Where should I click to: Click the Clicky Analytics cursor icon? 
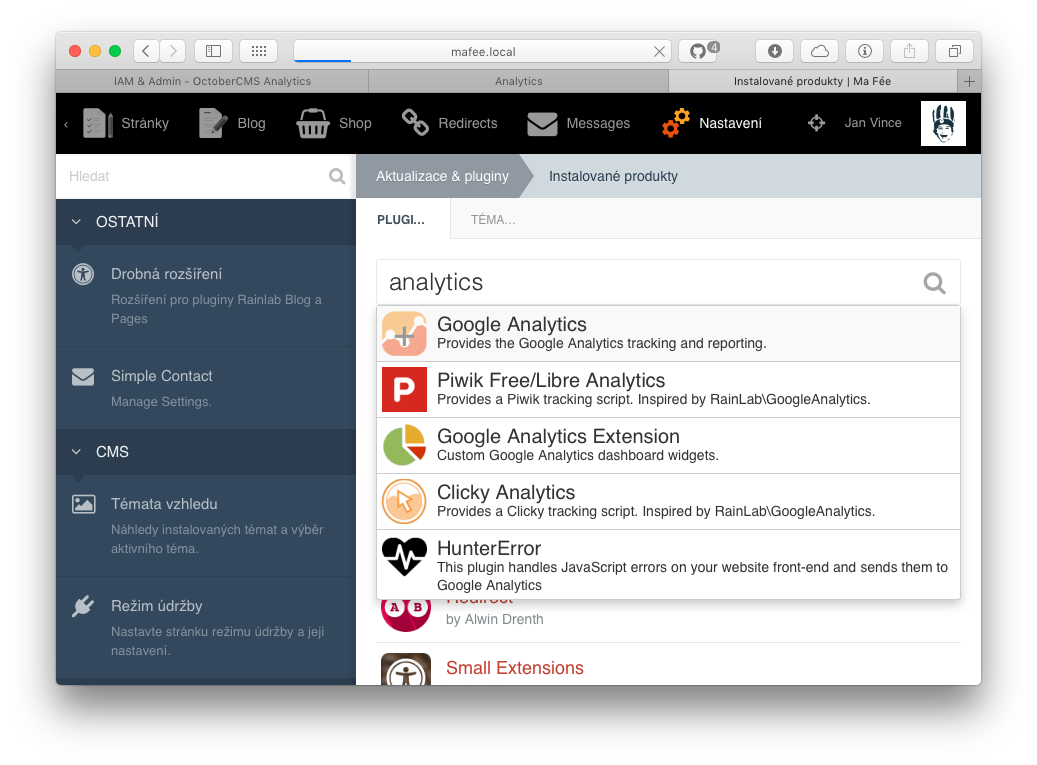pos(404,502)
